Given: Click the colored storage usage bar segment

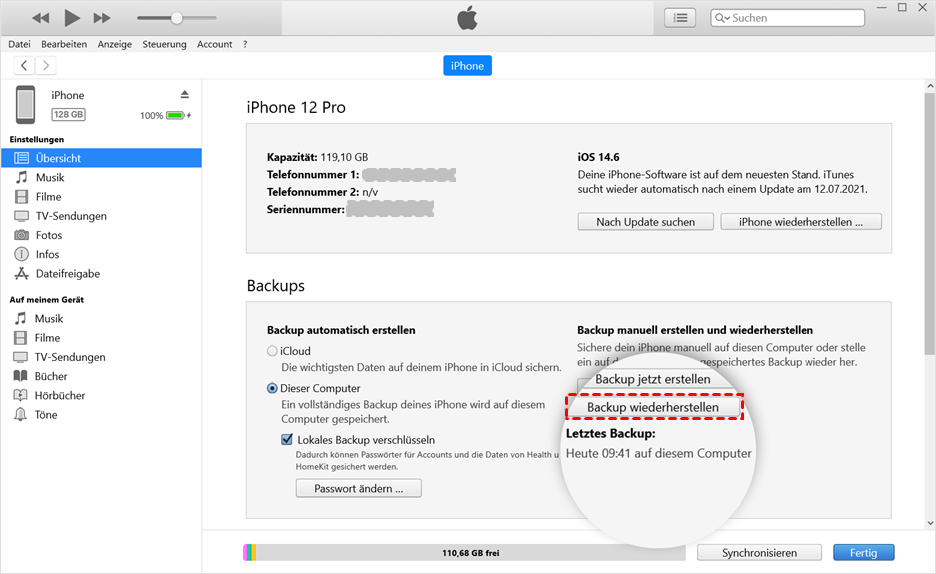Looking at the screenshot, I should (250, 553).
